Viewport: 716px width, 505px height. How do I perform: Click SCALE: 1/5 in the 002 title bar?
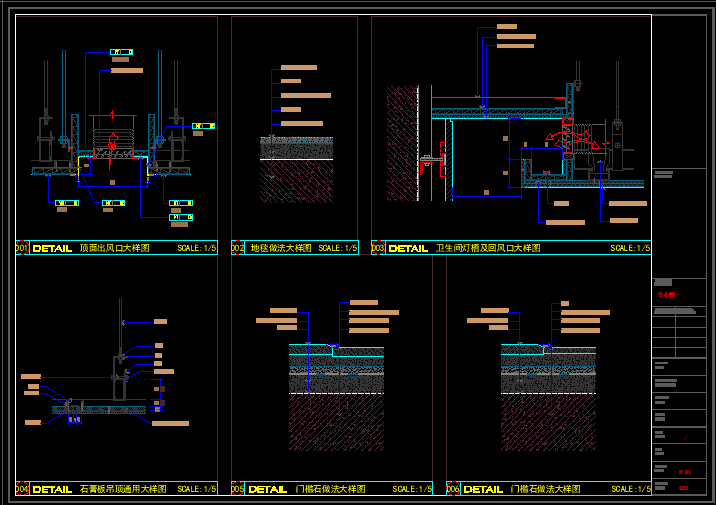(x=337, y=248)
